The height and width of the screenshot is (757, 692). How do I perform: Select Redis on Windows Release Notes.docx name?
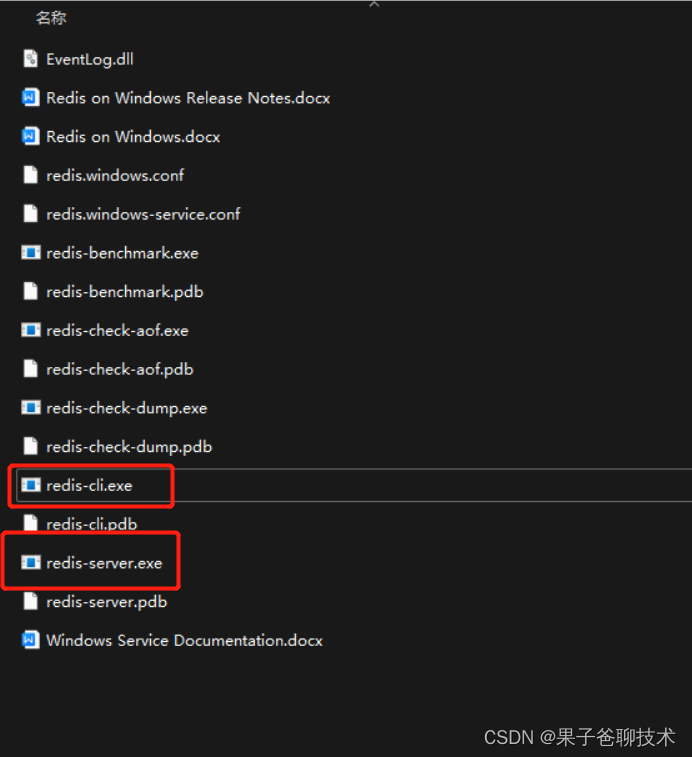click(x=188, y=98)
